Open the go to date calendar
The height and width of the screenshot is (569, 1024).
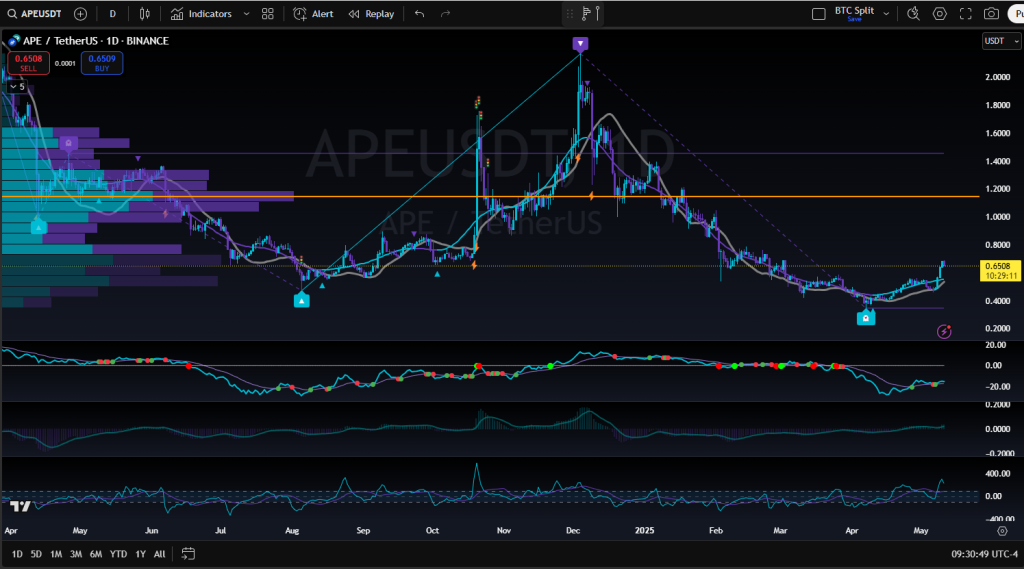[x=188, y=554]
